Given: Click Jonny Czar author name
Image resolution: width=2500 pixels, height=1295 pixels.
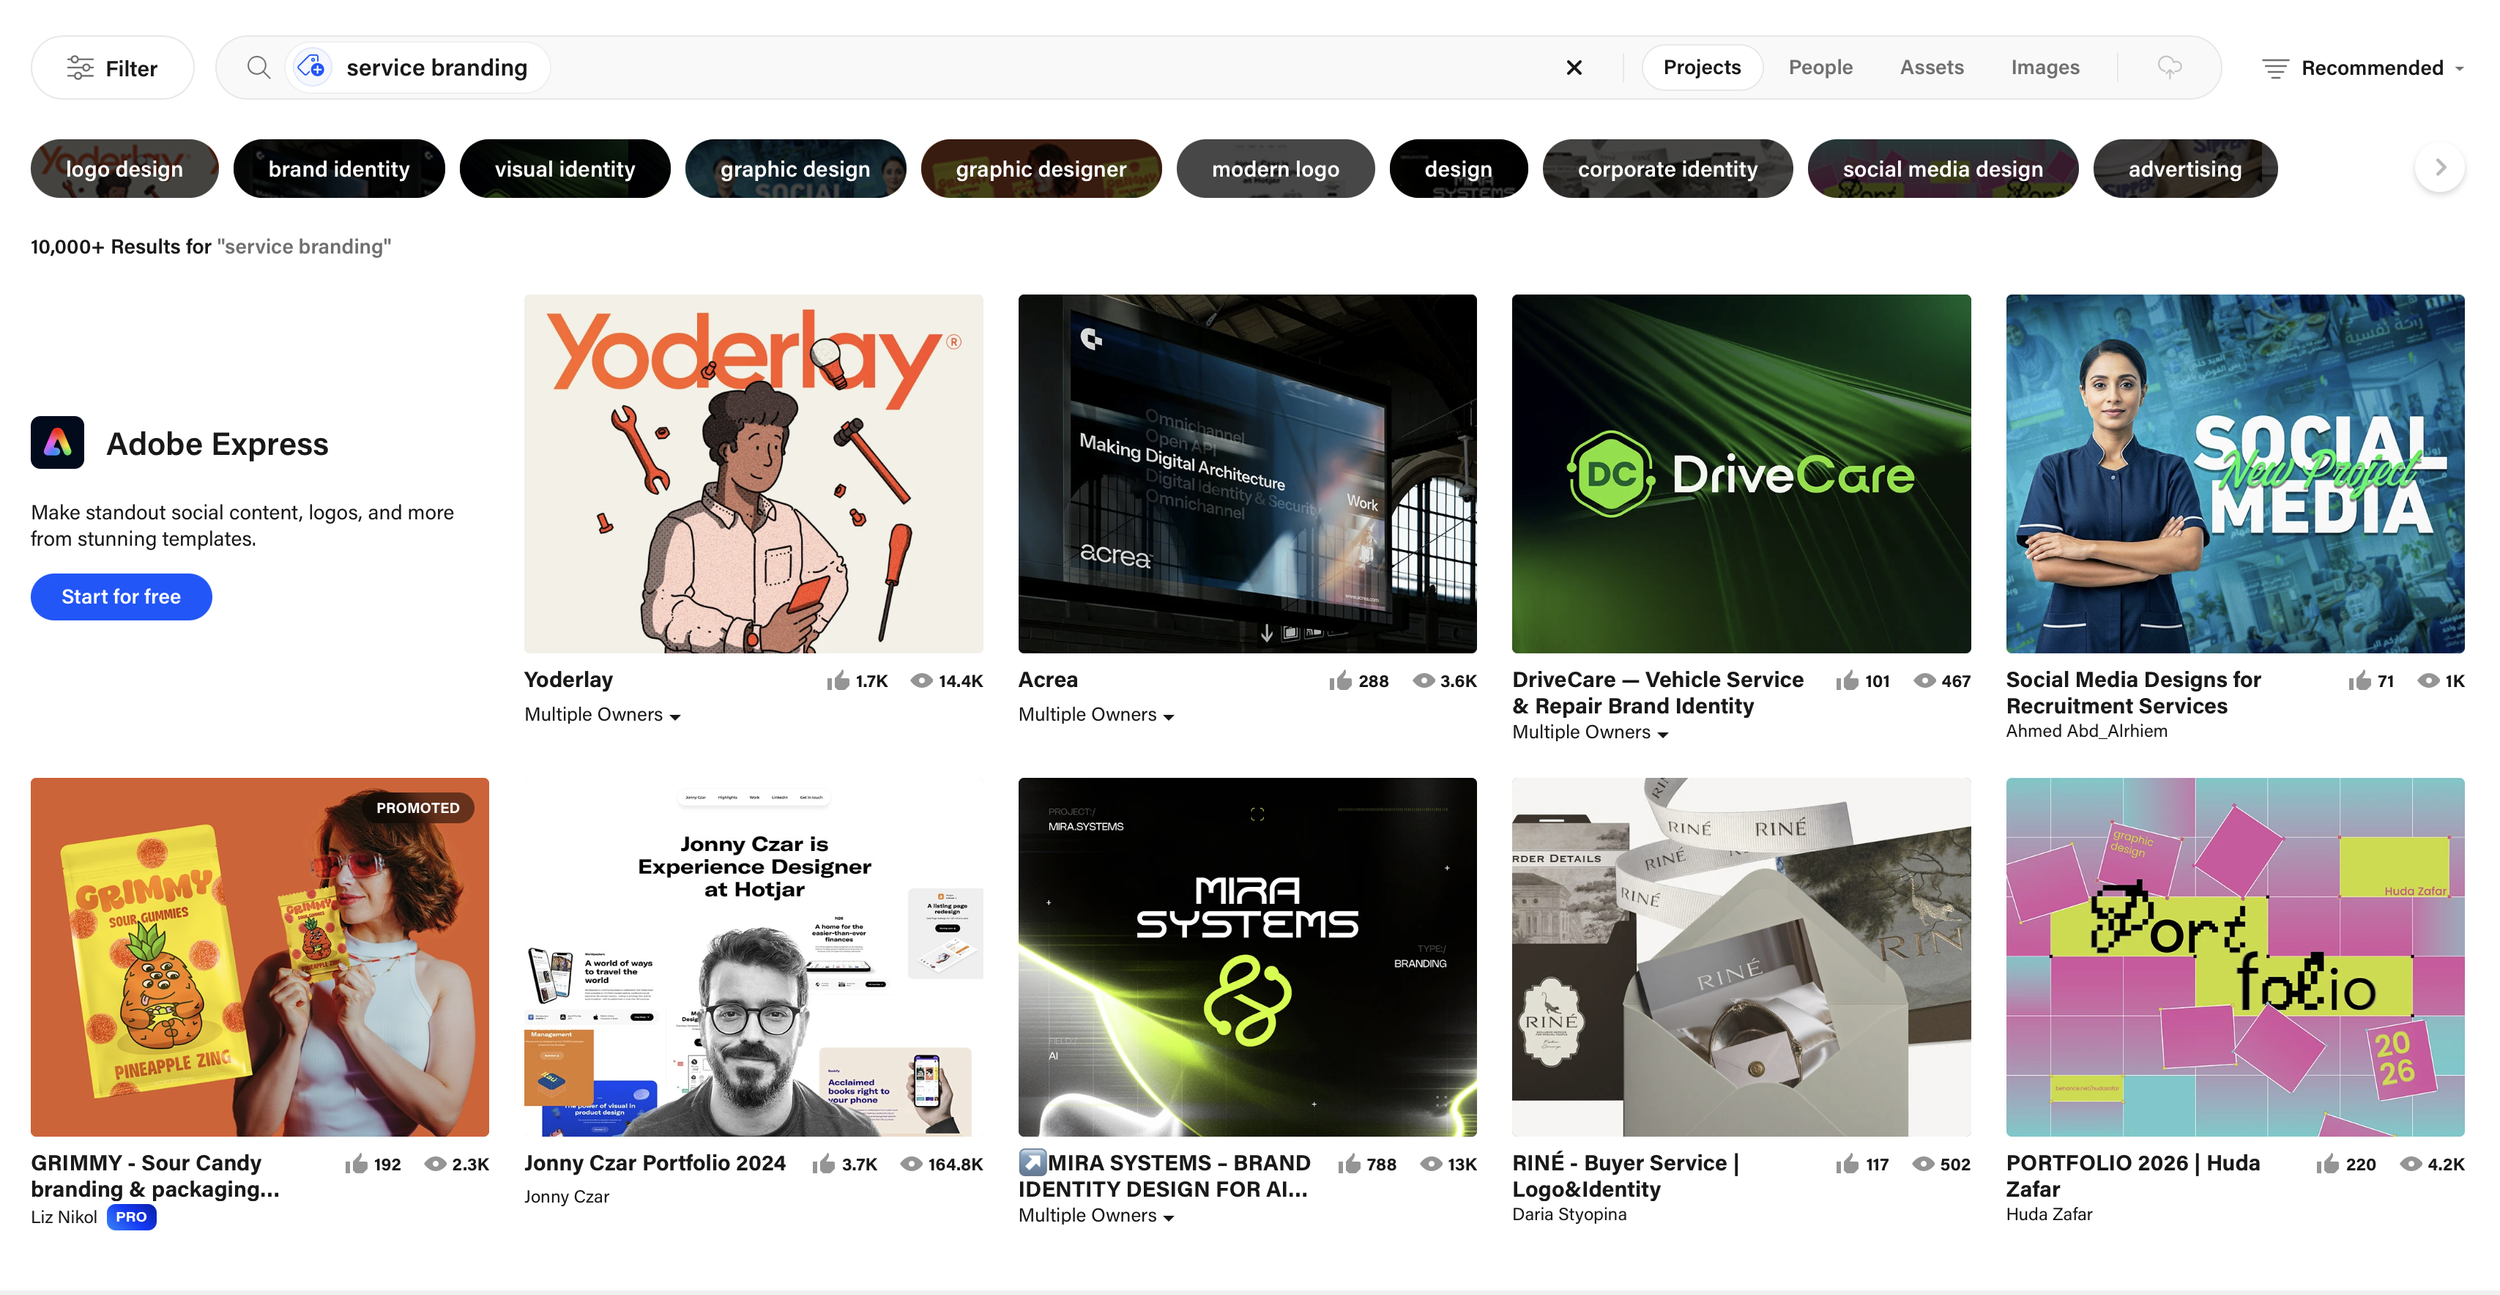Looking at the screenshot, I should pos(566,1197).
